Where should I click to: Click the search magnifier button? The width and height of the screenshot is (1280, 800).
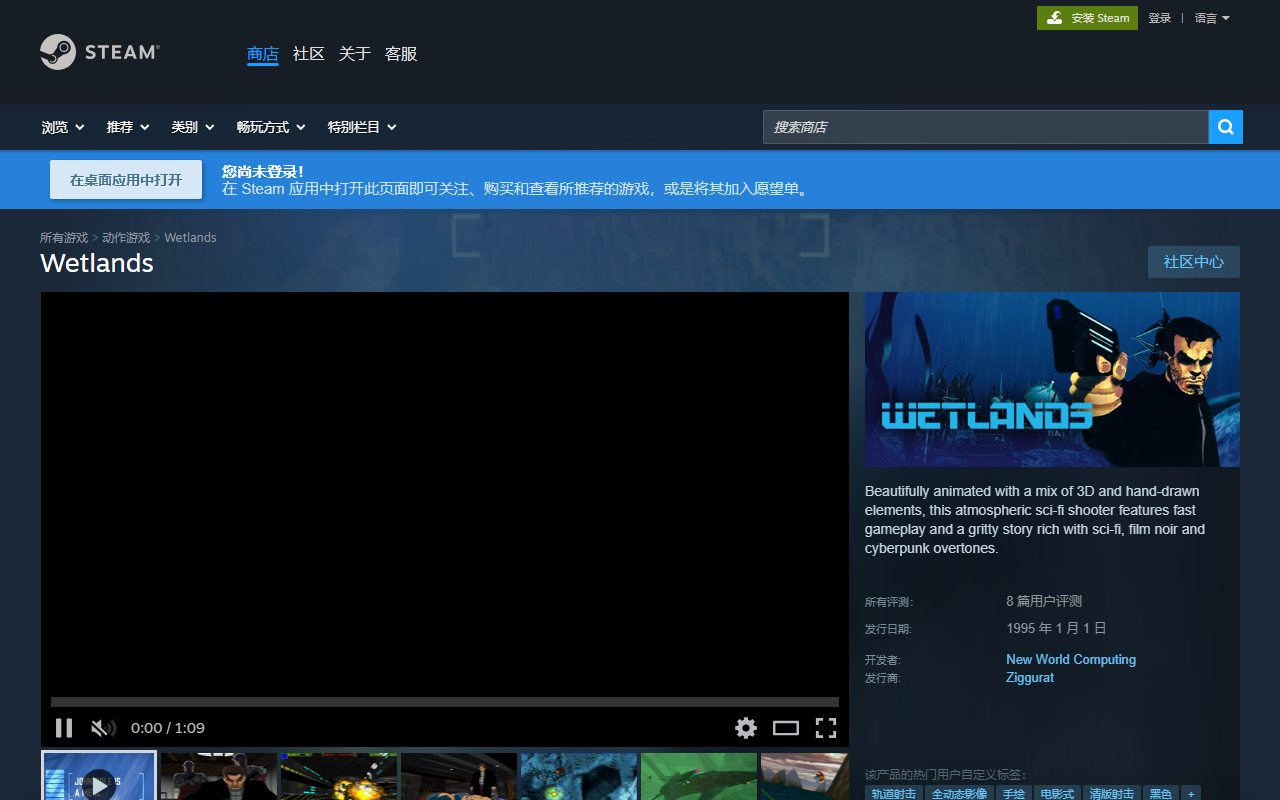(1226, 127)
